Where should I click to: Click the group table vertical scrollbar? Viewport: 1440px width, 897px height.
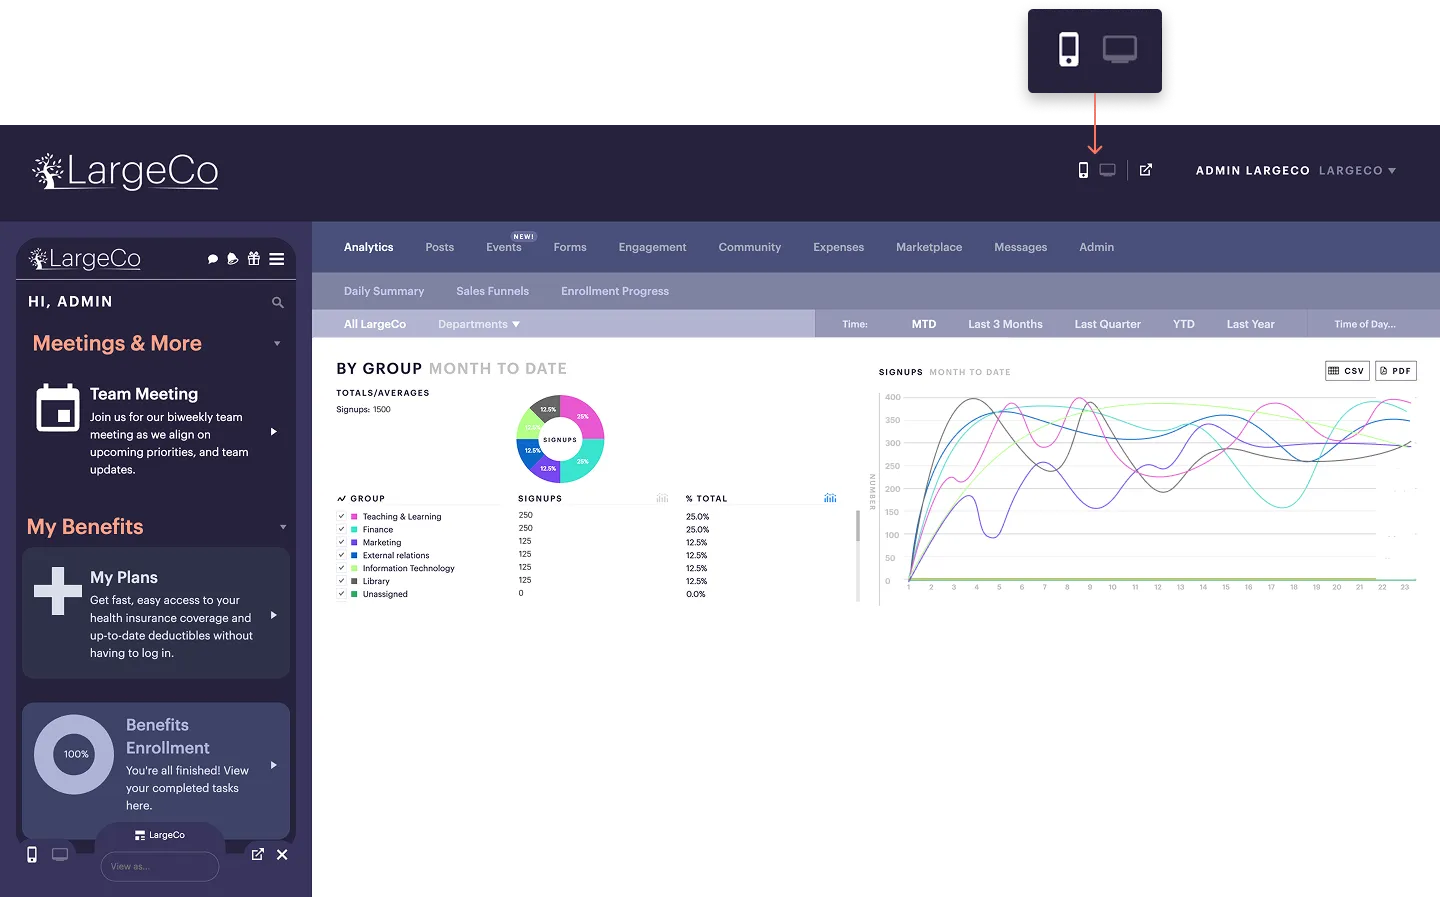point(858,526)
